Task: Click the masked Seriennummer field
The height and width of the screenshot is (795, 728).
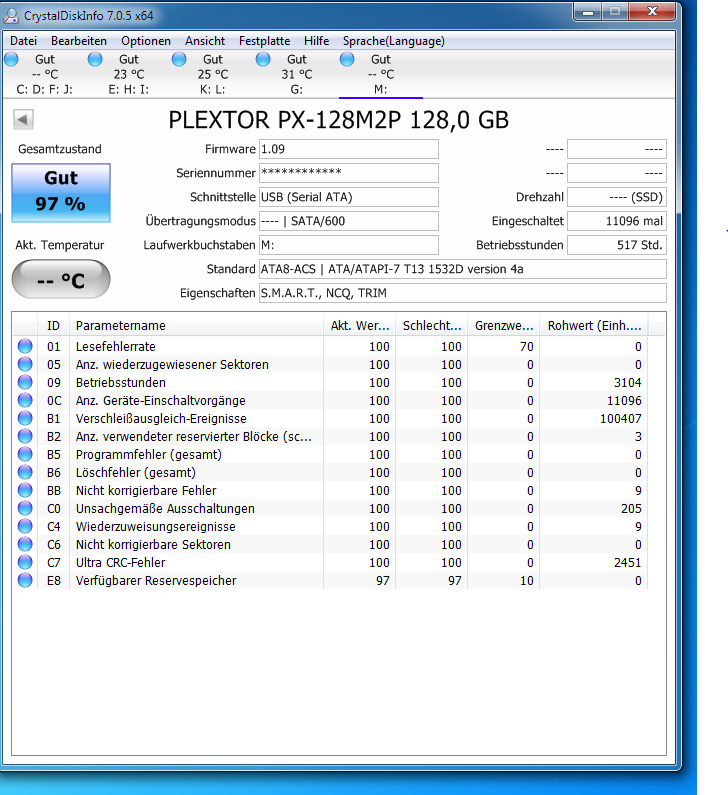Action: (349, 173)
